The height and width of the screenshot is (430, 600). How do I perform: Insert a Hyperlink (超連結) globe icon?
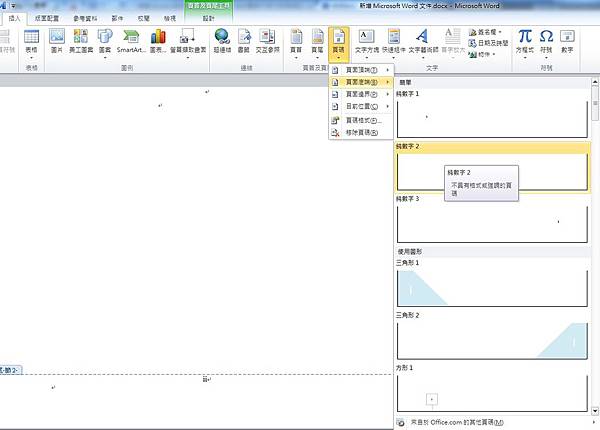click(x=222, y=41)
